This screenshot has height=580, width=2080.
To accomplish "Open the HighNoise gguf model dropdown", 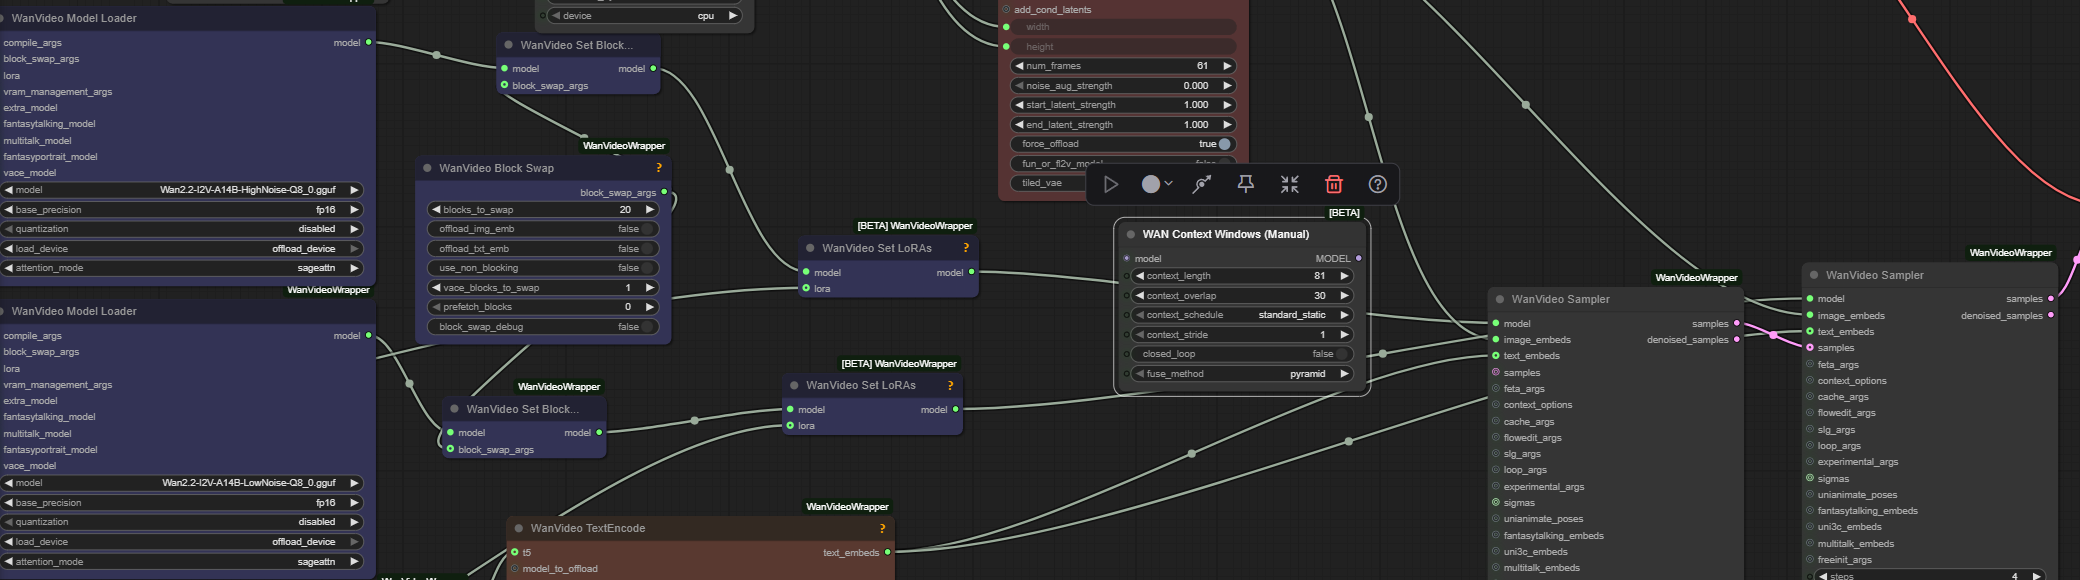I will pos(181,190).
